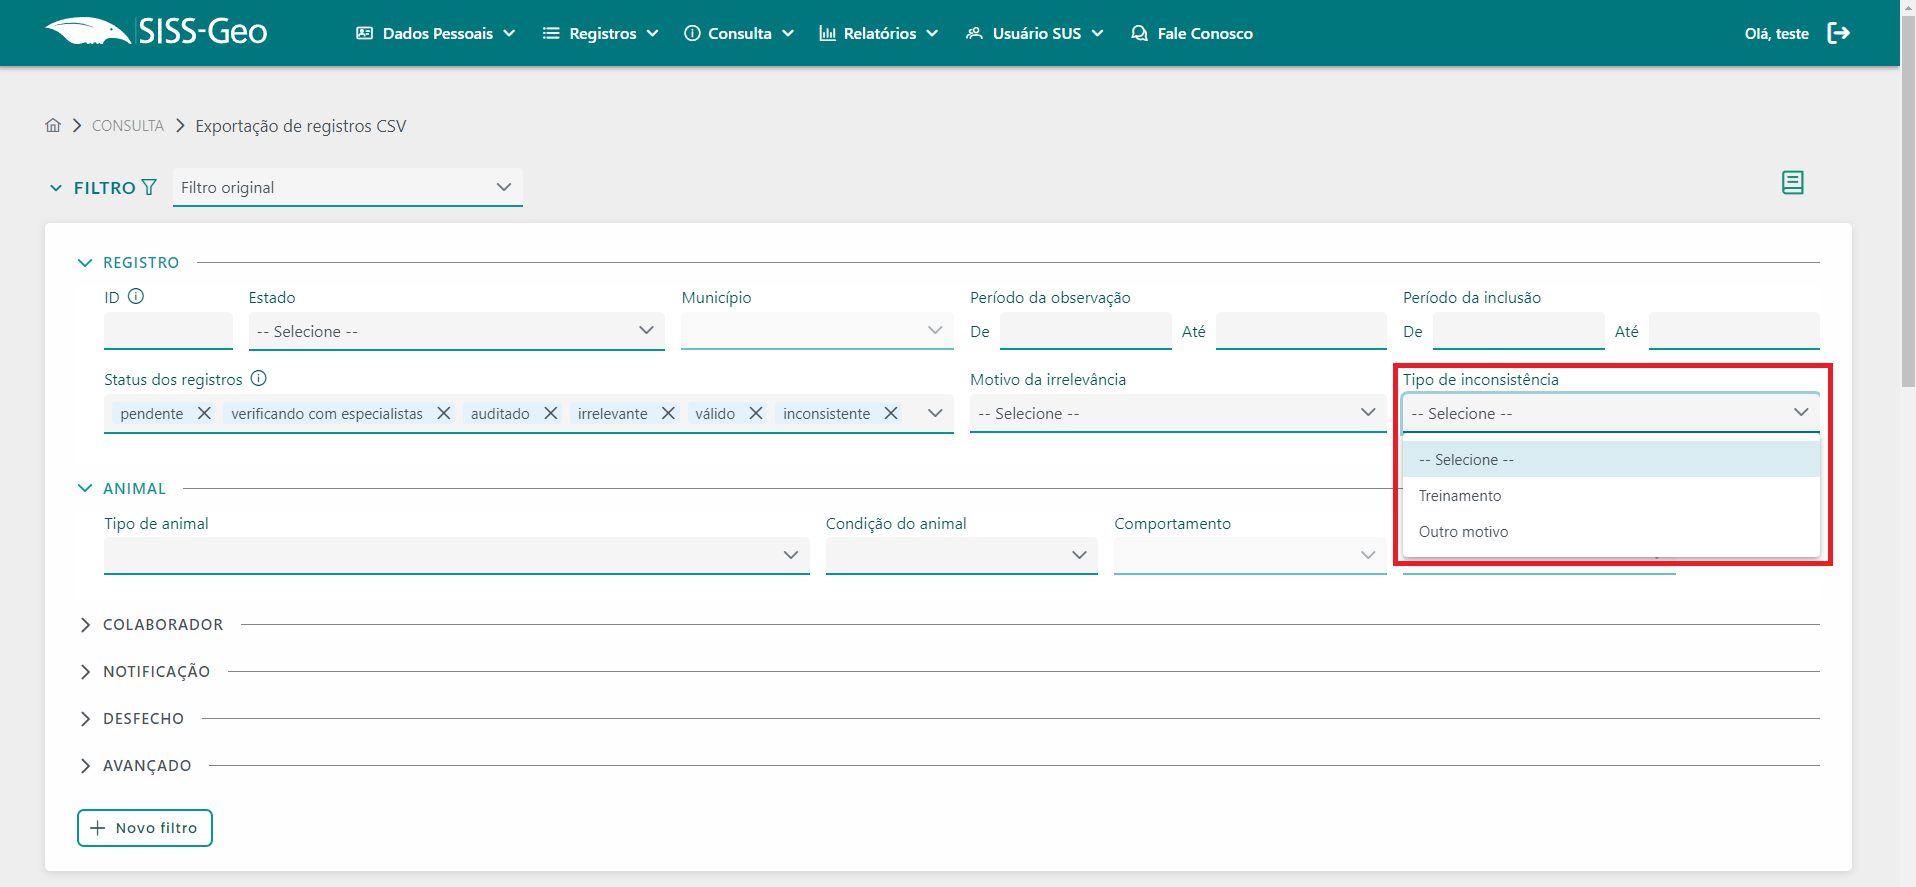Remove the 'pendente' status tag
Image resolution: width=1916 pixels, height=887 pixels.
(204, 413)
